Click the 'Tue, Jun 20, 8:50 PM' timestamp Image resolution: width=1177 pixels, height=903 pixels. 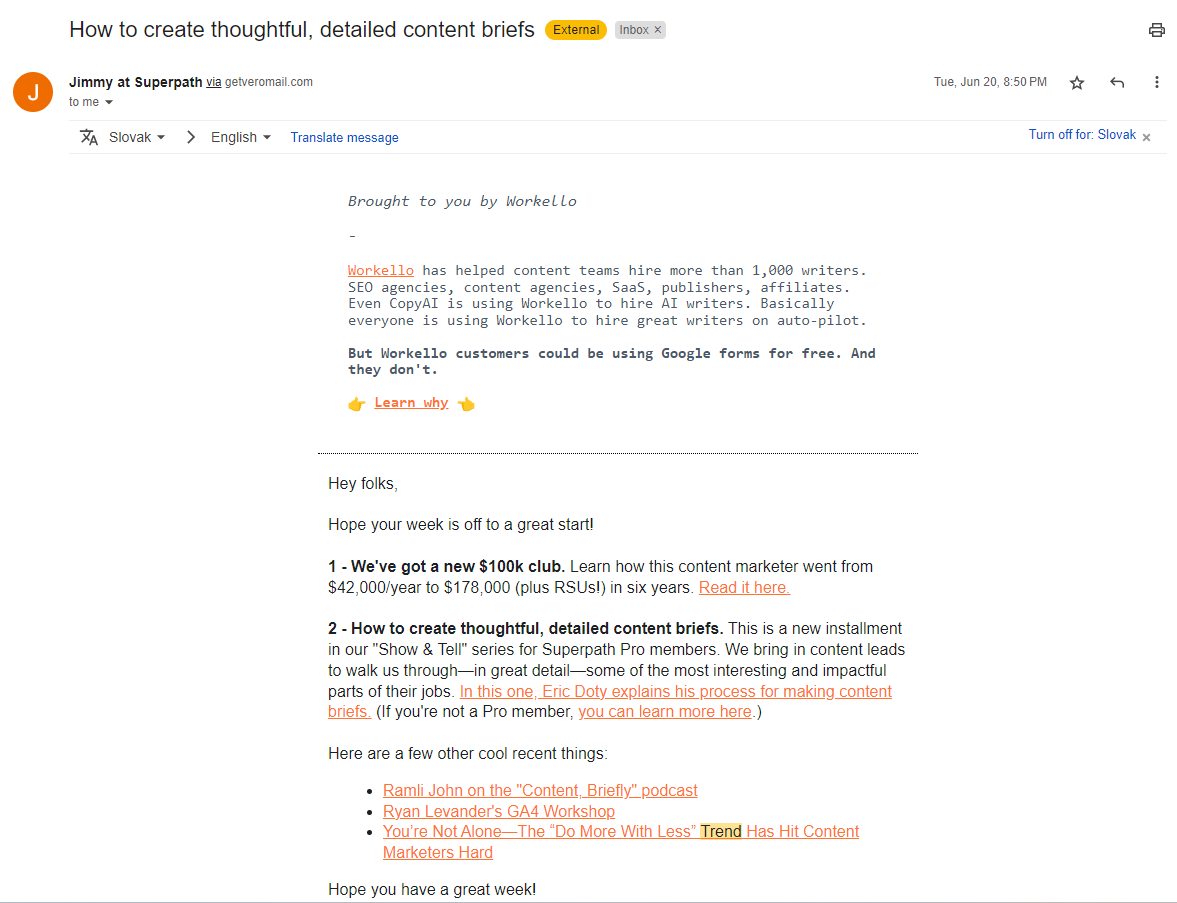[x=990, y=82]
